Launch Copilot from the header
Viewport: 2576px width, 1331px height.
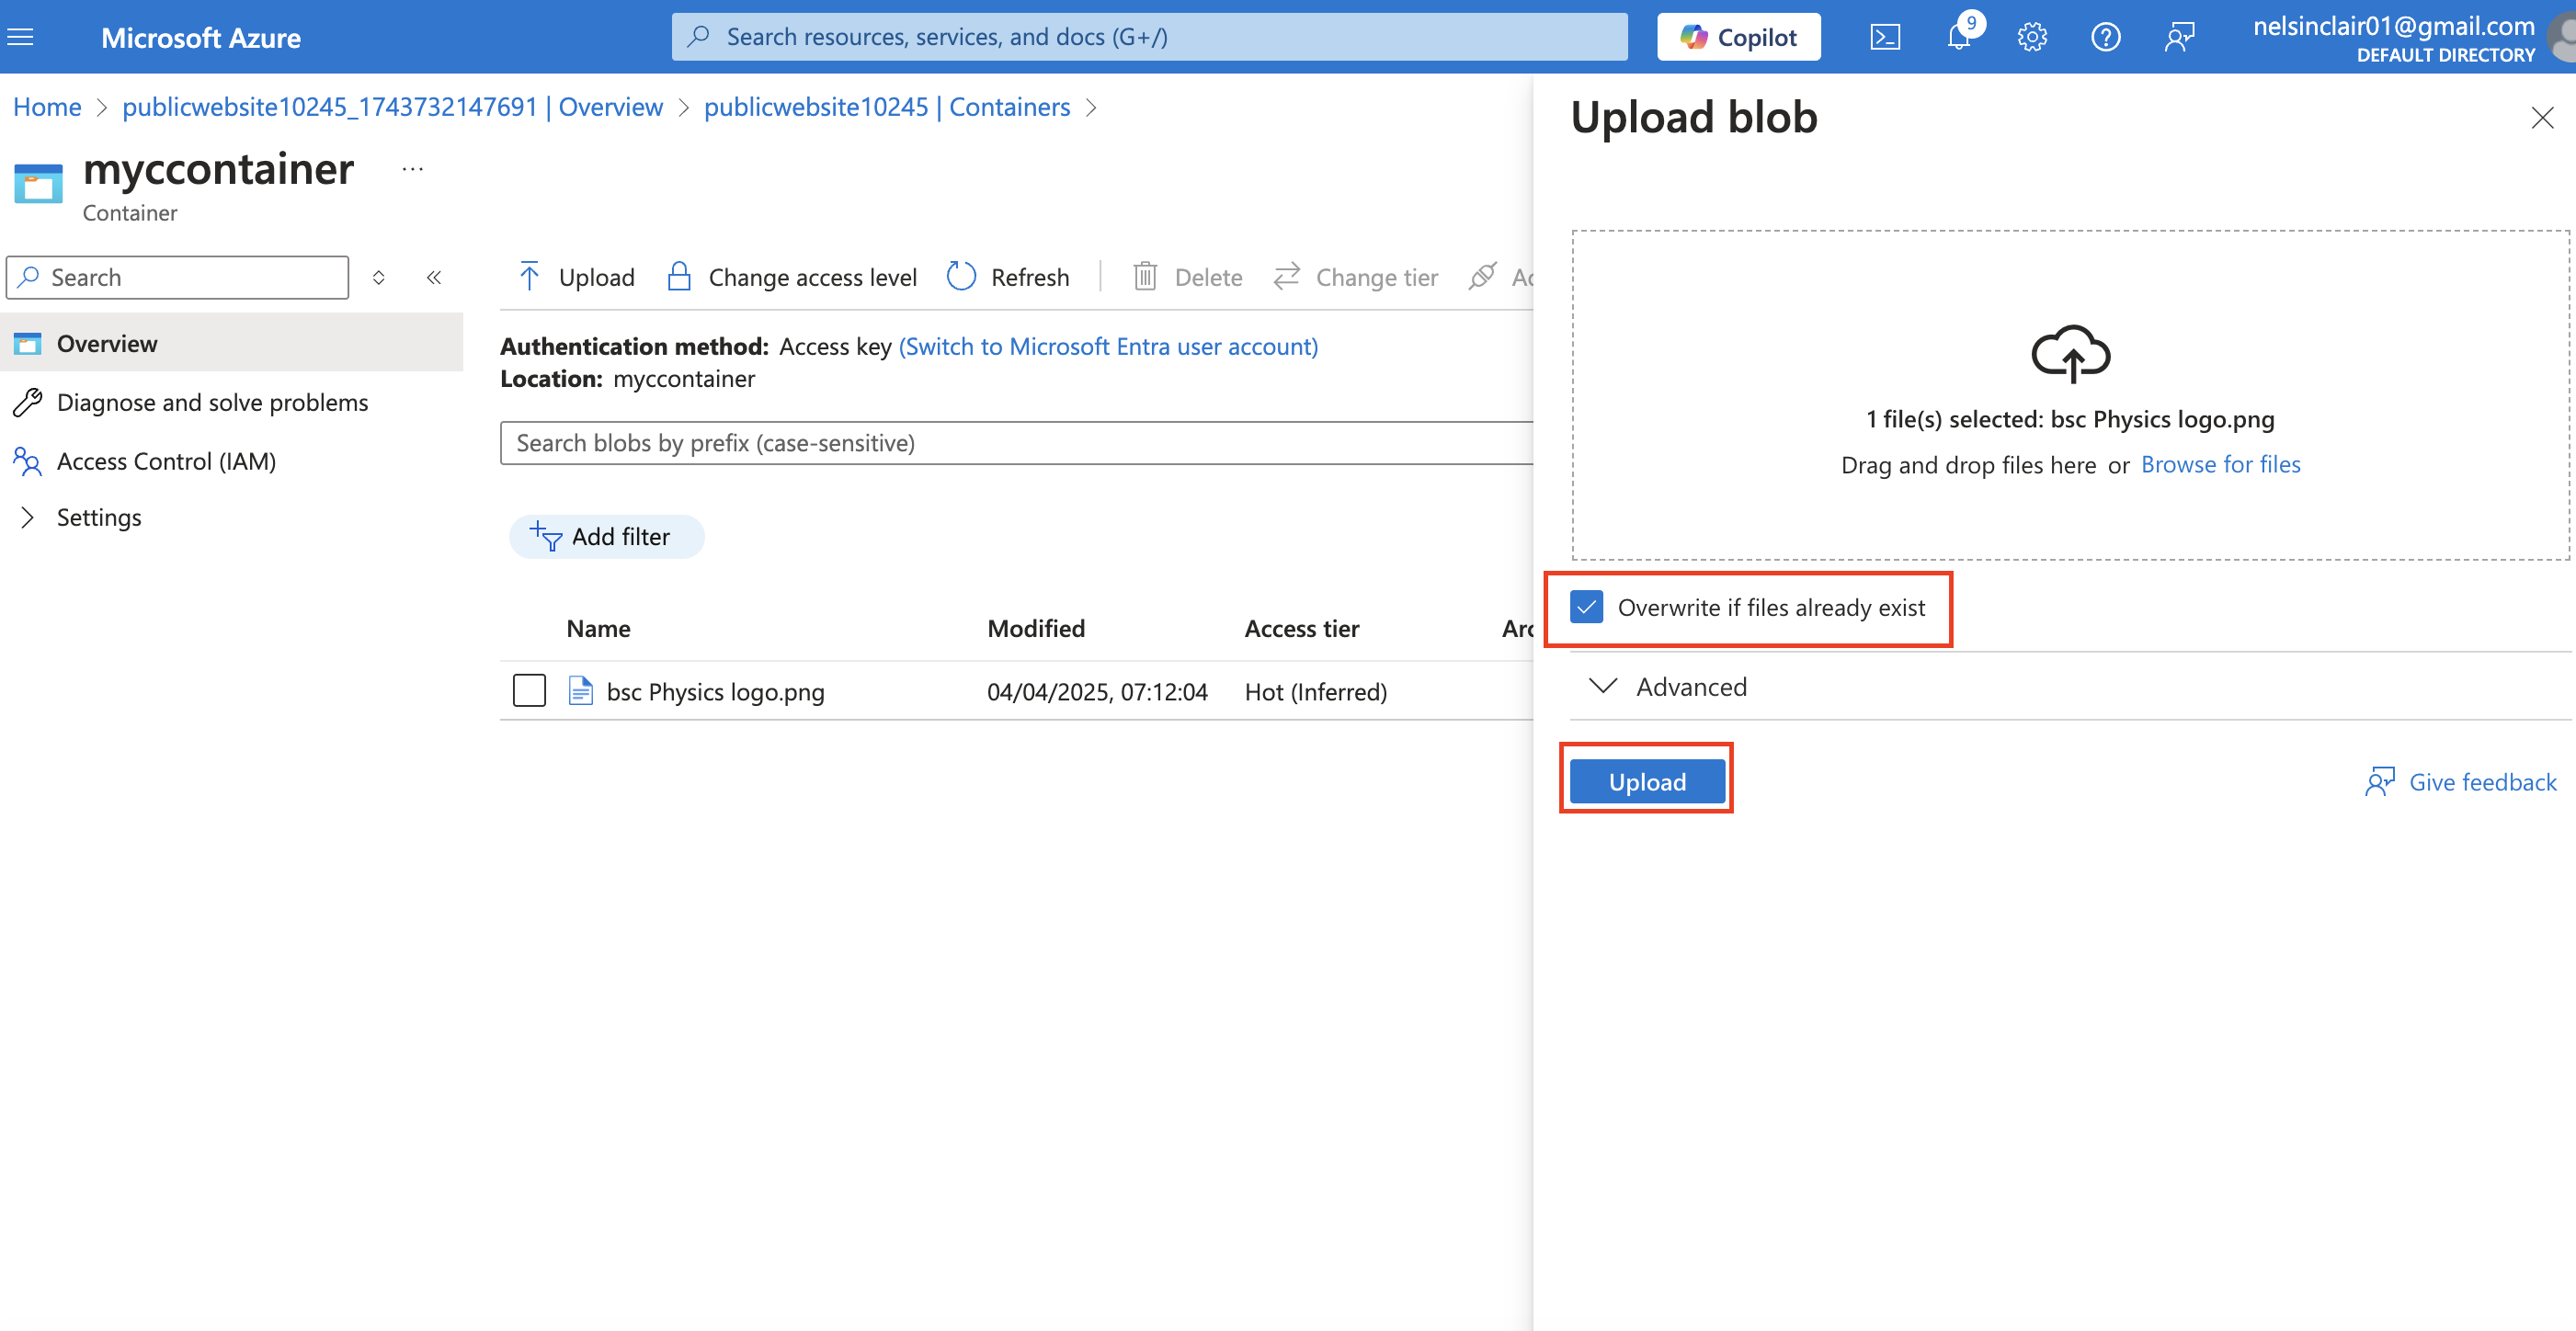(x=1738, y=37)
